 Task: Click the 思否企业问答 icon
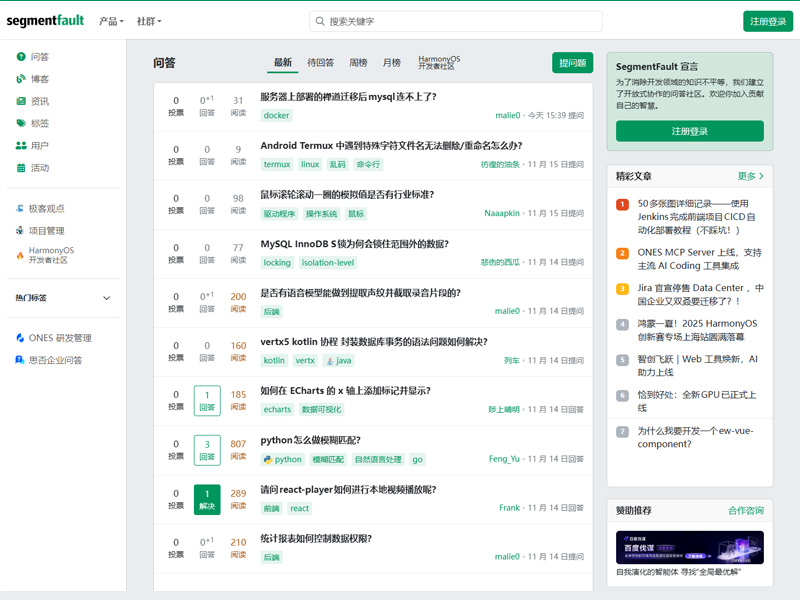(x=20, y=360)
